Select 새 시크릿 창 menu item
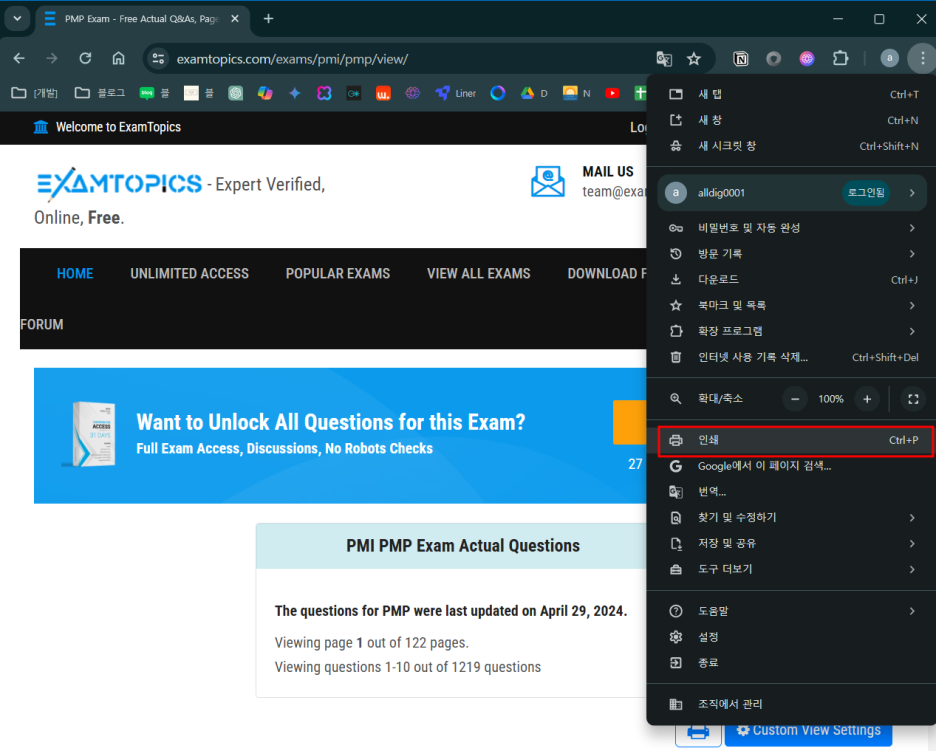Viewport: 936px width, 751px height. point(793,146)
